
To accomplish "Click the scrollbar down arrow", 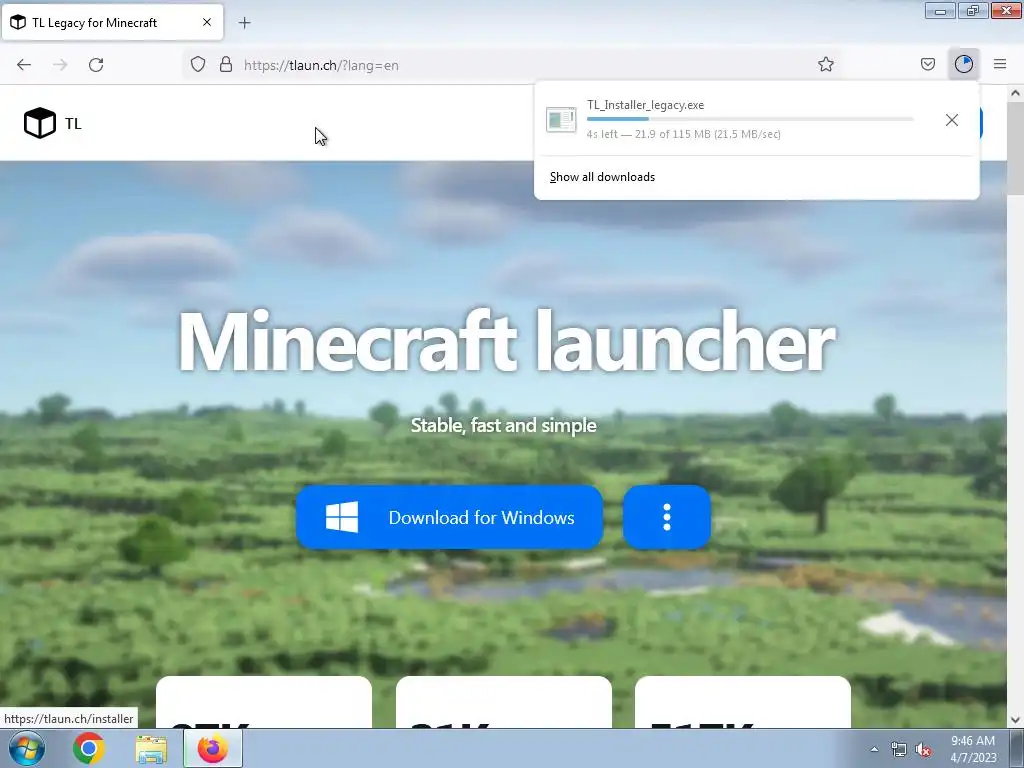I will [x=1015, y=720].
